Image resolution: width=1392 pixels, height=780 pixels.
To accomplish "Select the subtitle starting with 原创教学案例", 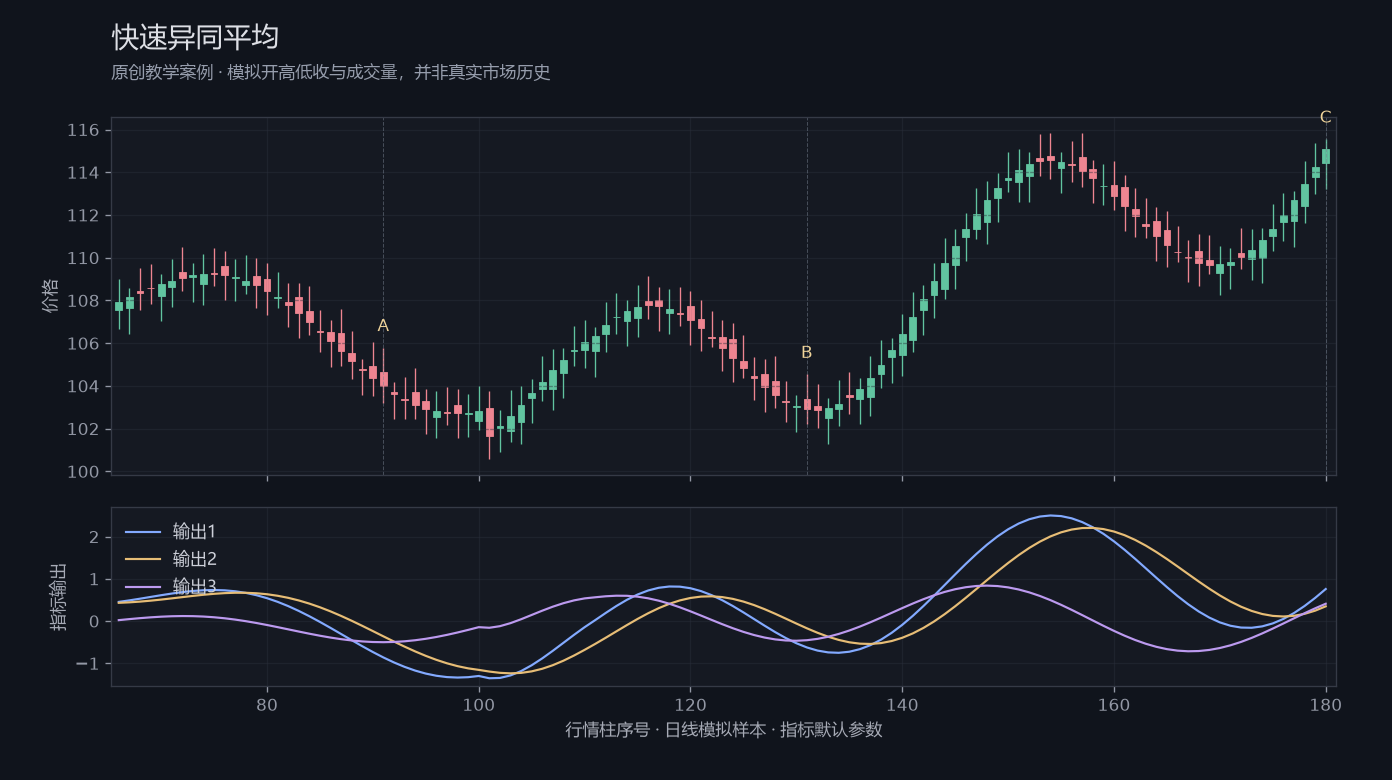I will click(331, 73).
